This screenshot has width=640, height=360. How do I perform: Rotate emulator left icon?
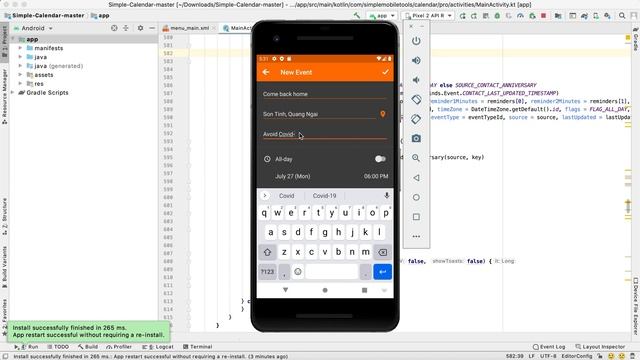pos(416,99)
